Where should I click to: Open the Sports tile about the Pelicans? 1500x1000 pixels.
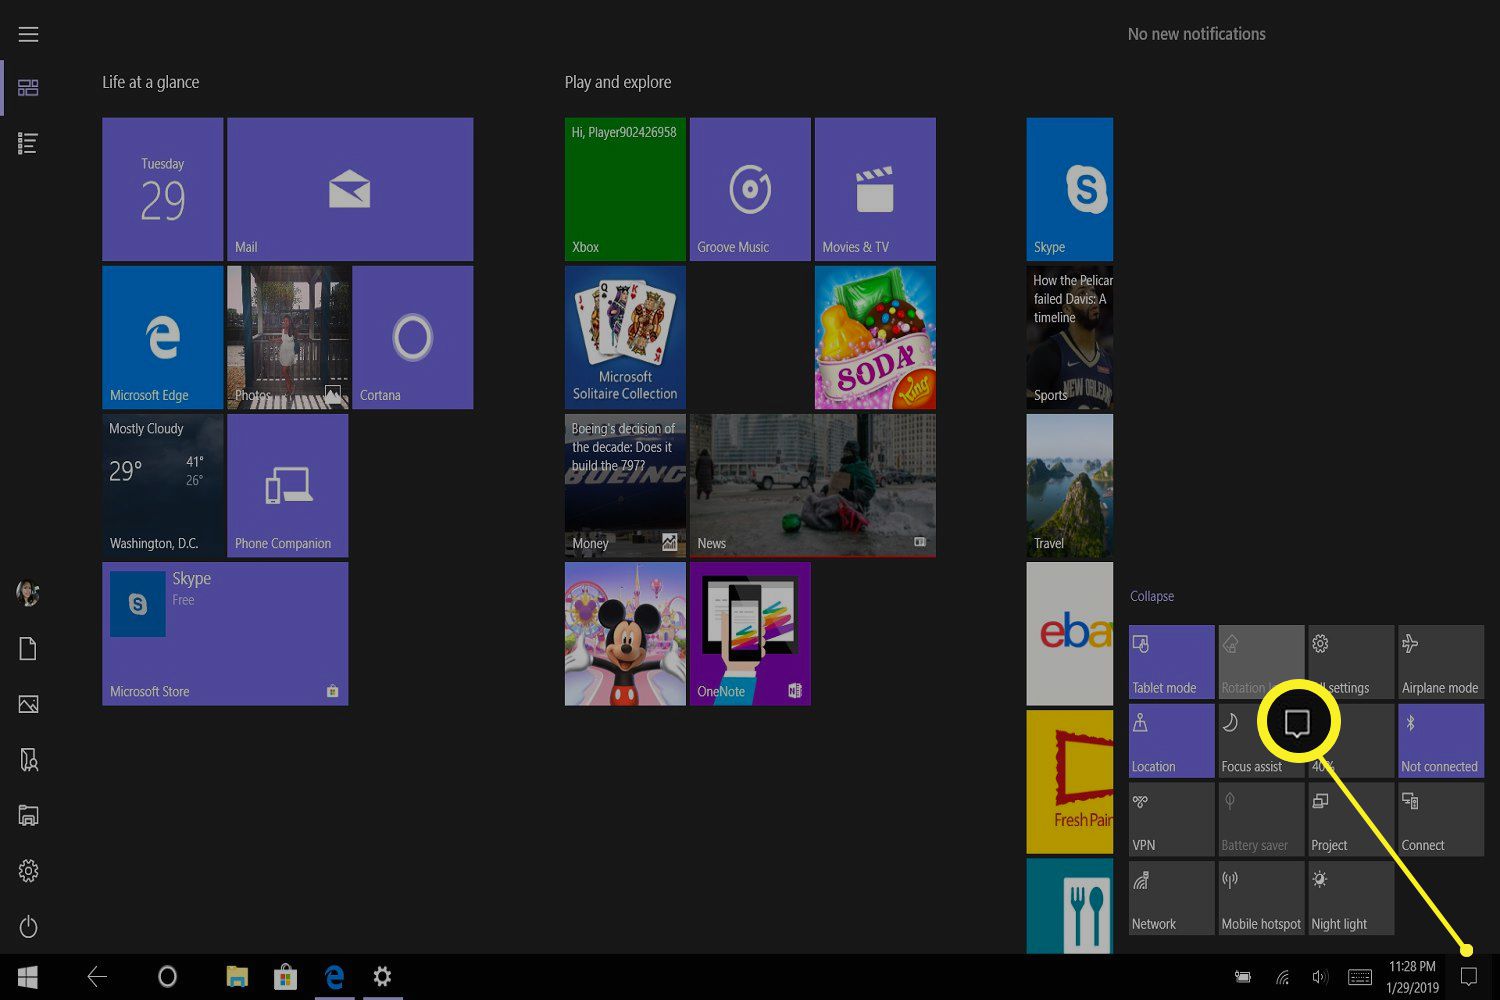coord(1069,337)
